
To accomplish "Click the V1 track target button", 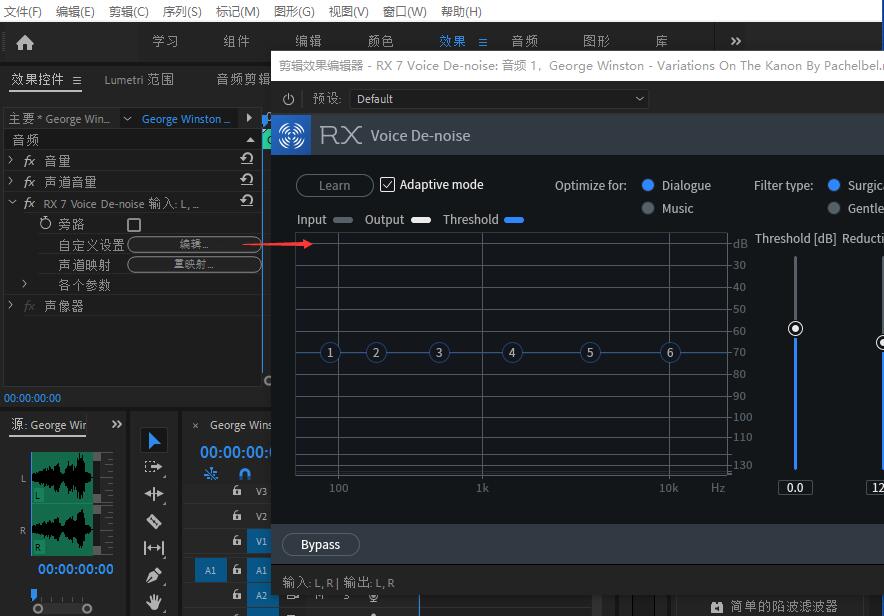I will click(261, 542).
